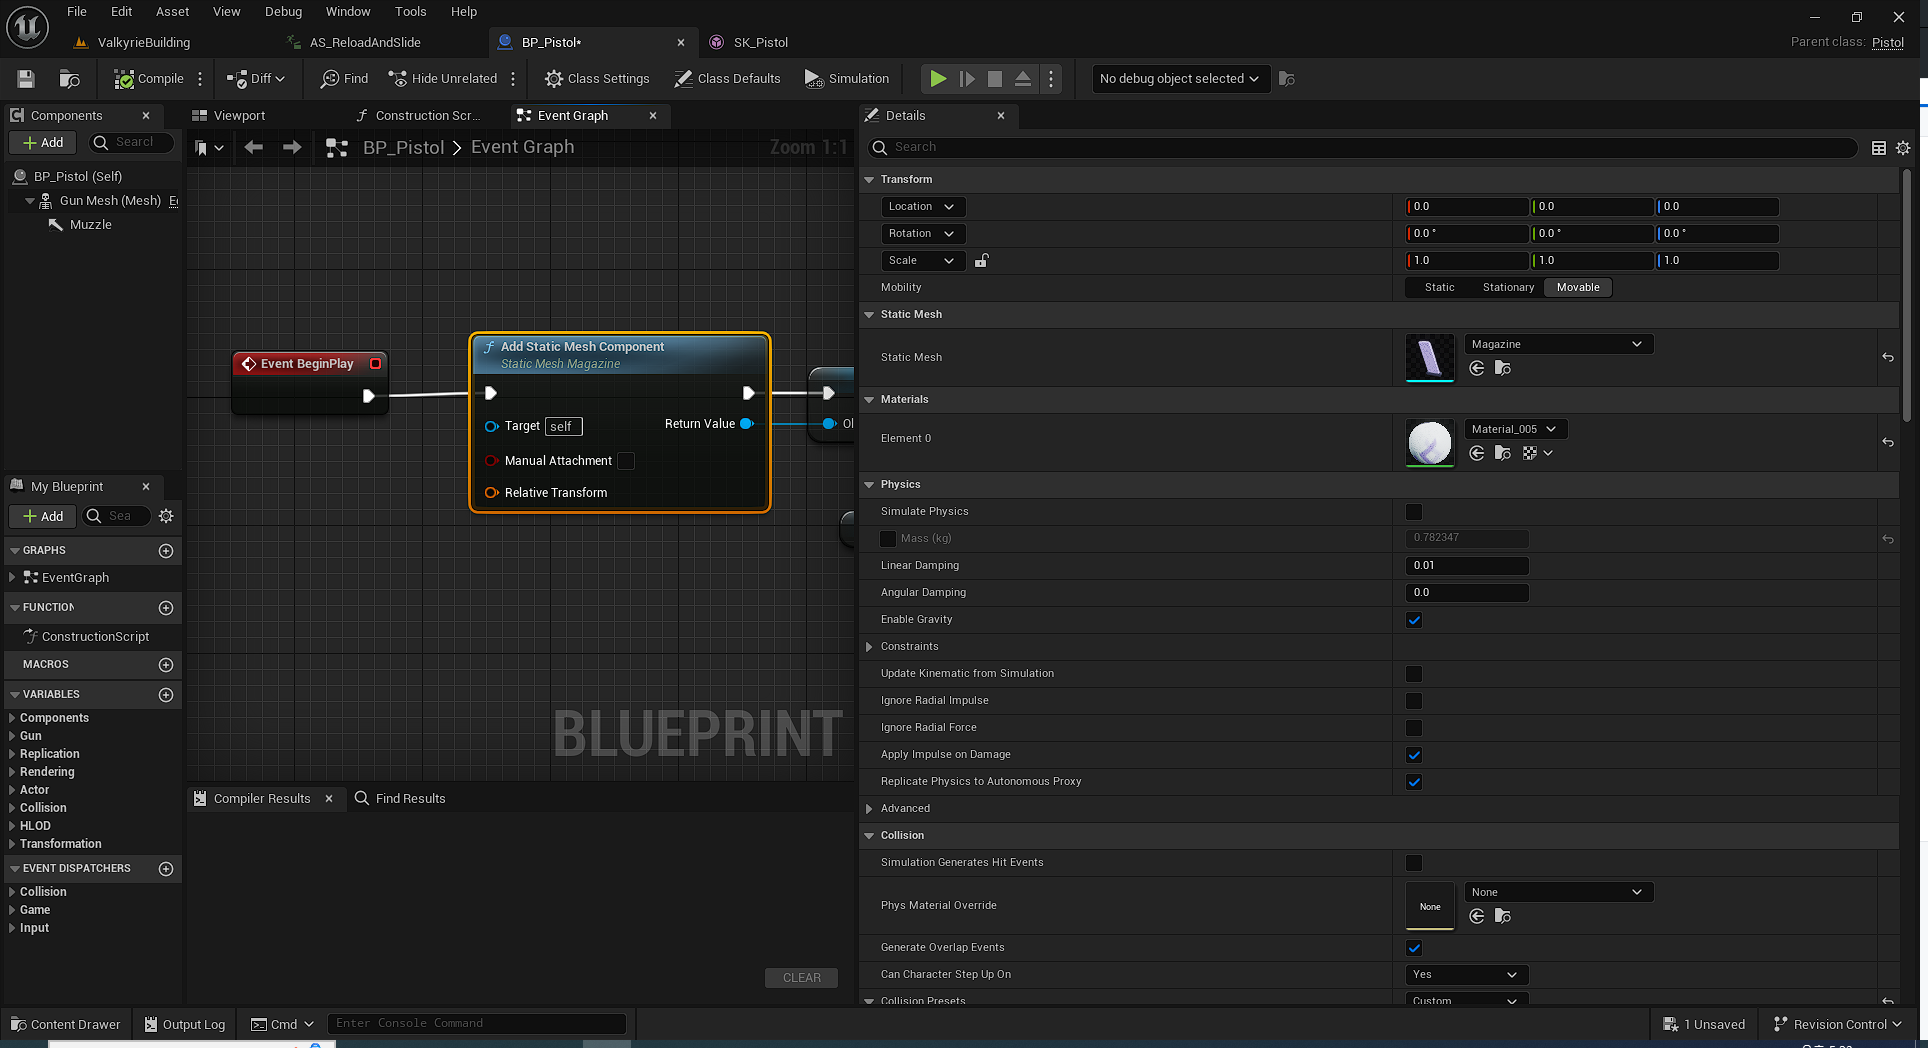Screen dimensions: 1928x1048
Task: Open Class Defaults
Action: tap(727, 79)
